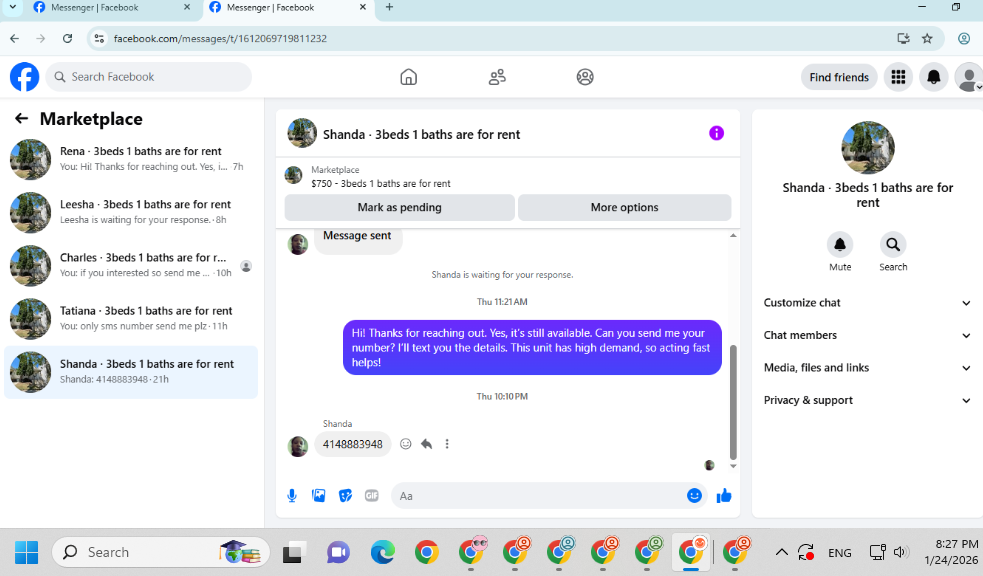
Task: Mute this conversation with the bell icon
Action: pyautogui.click(x=840, y=244)
